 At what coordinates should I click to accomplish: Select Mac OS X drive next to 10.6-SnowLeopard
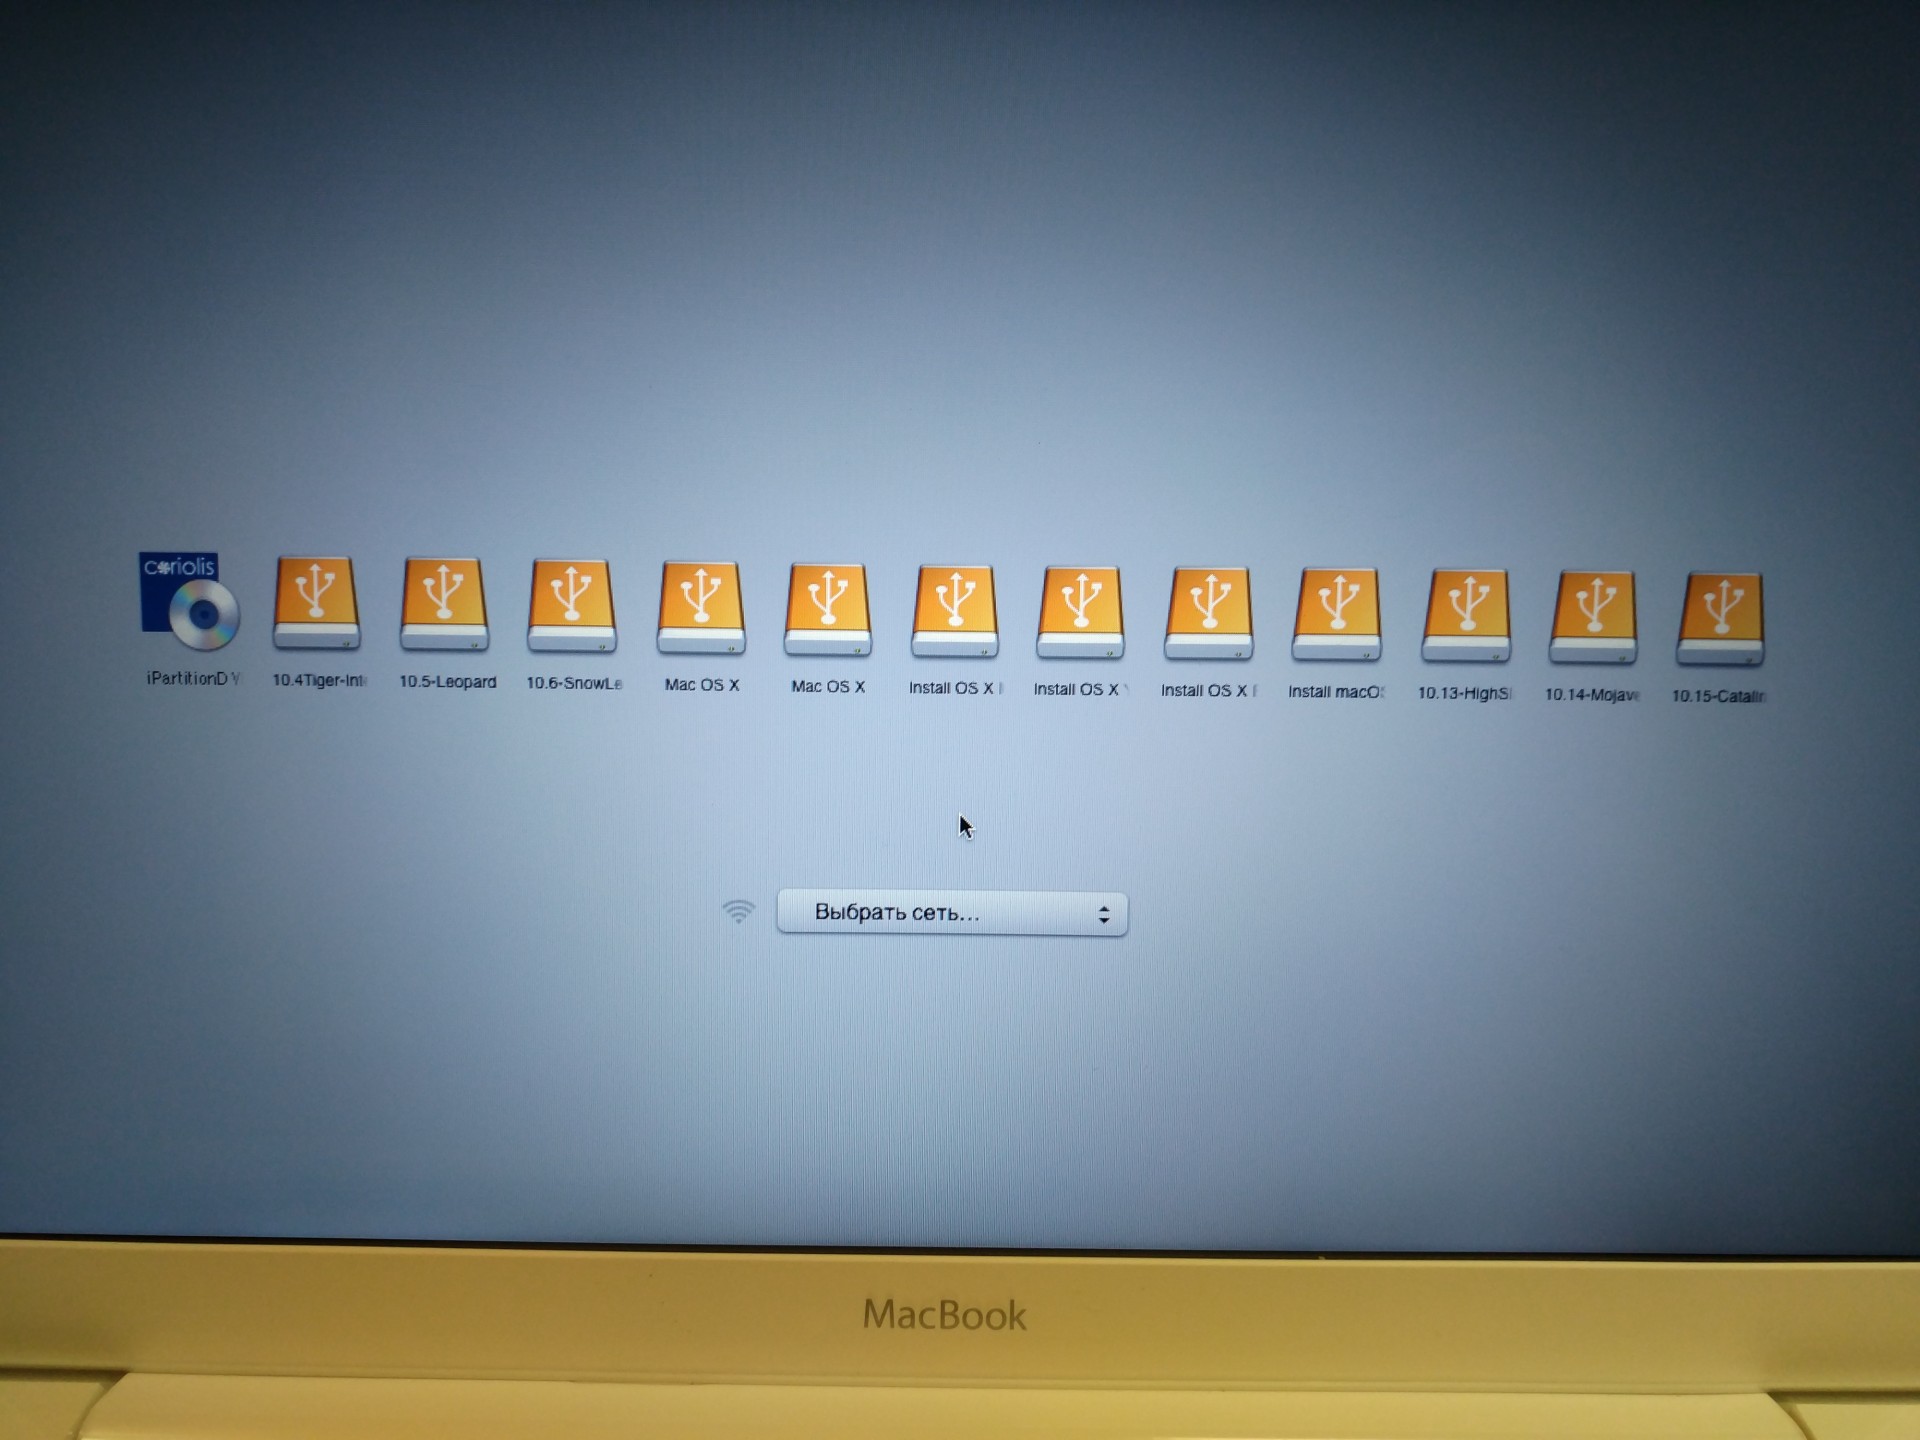point(701,609)
